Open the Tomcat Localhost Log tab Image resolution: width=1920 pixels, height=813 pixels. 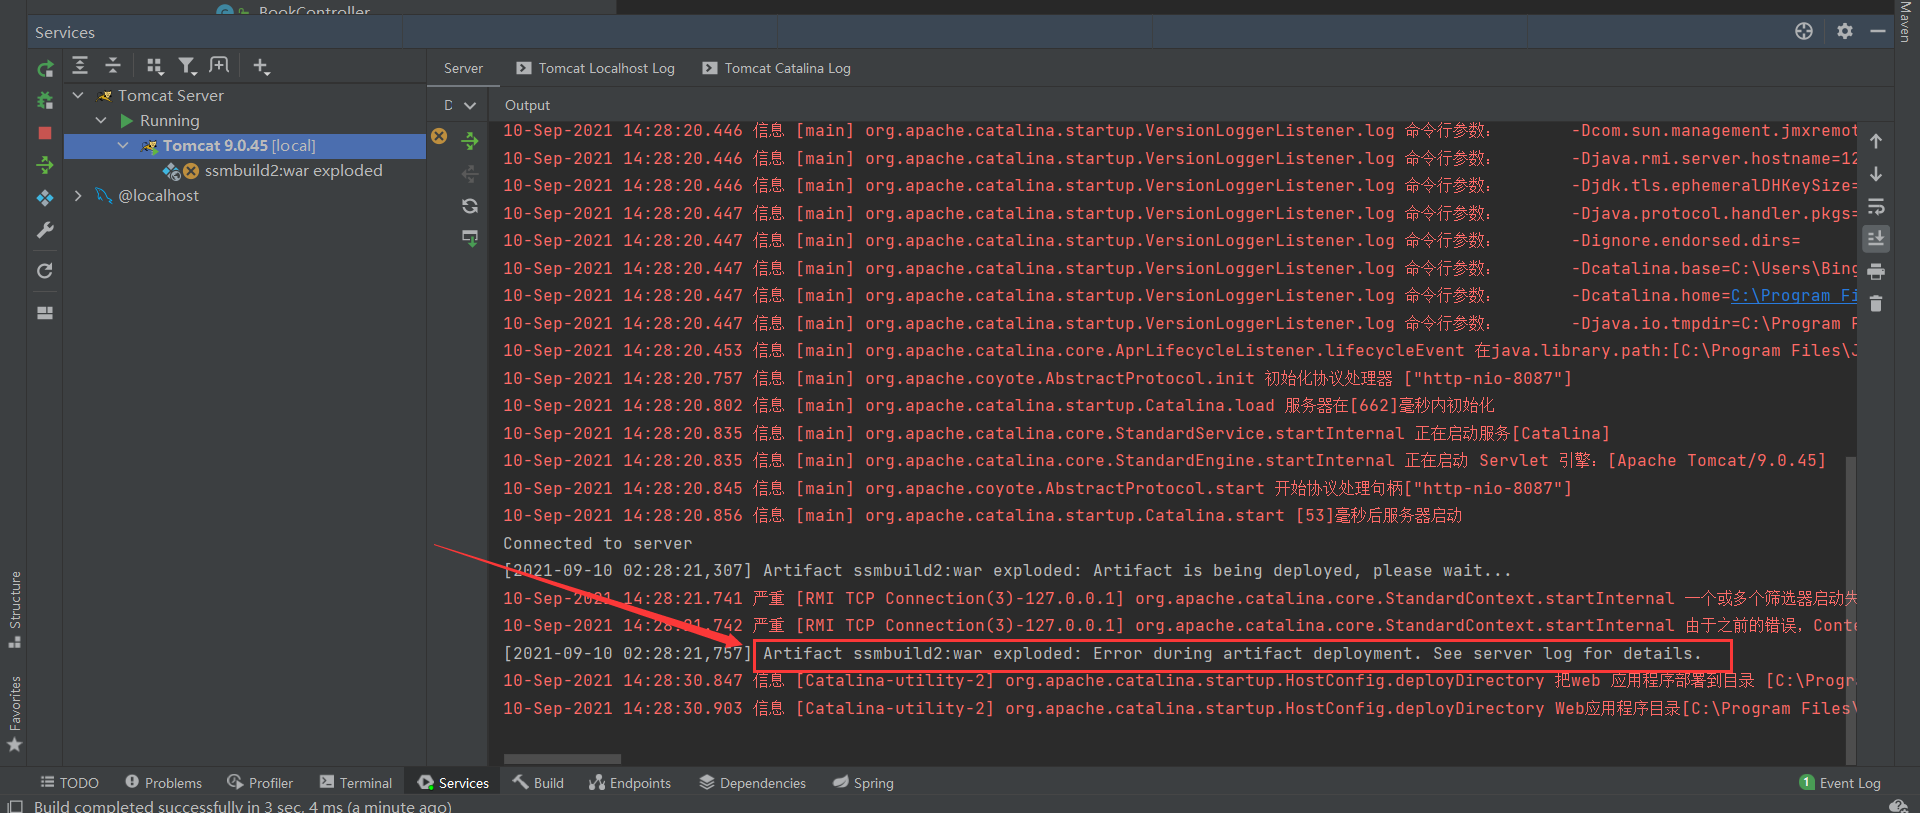[x=596, y=68]
